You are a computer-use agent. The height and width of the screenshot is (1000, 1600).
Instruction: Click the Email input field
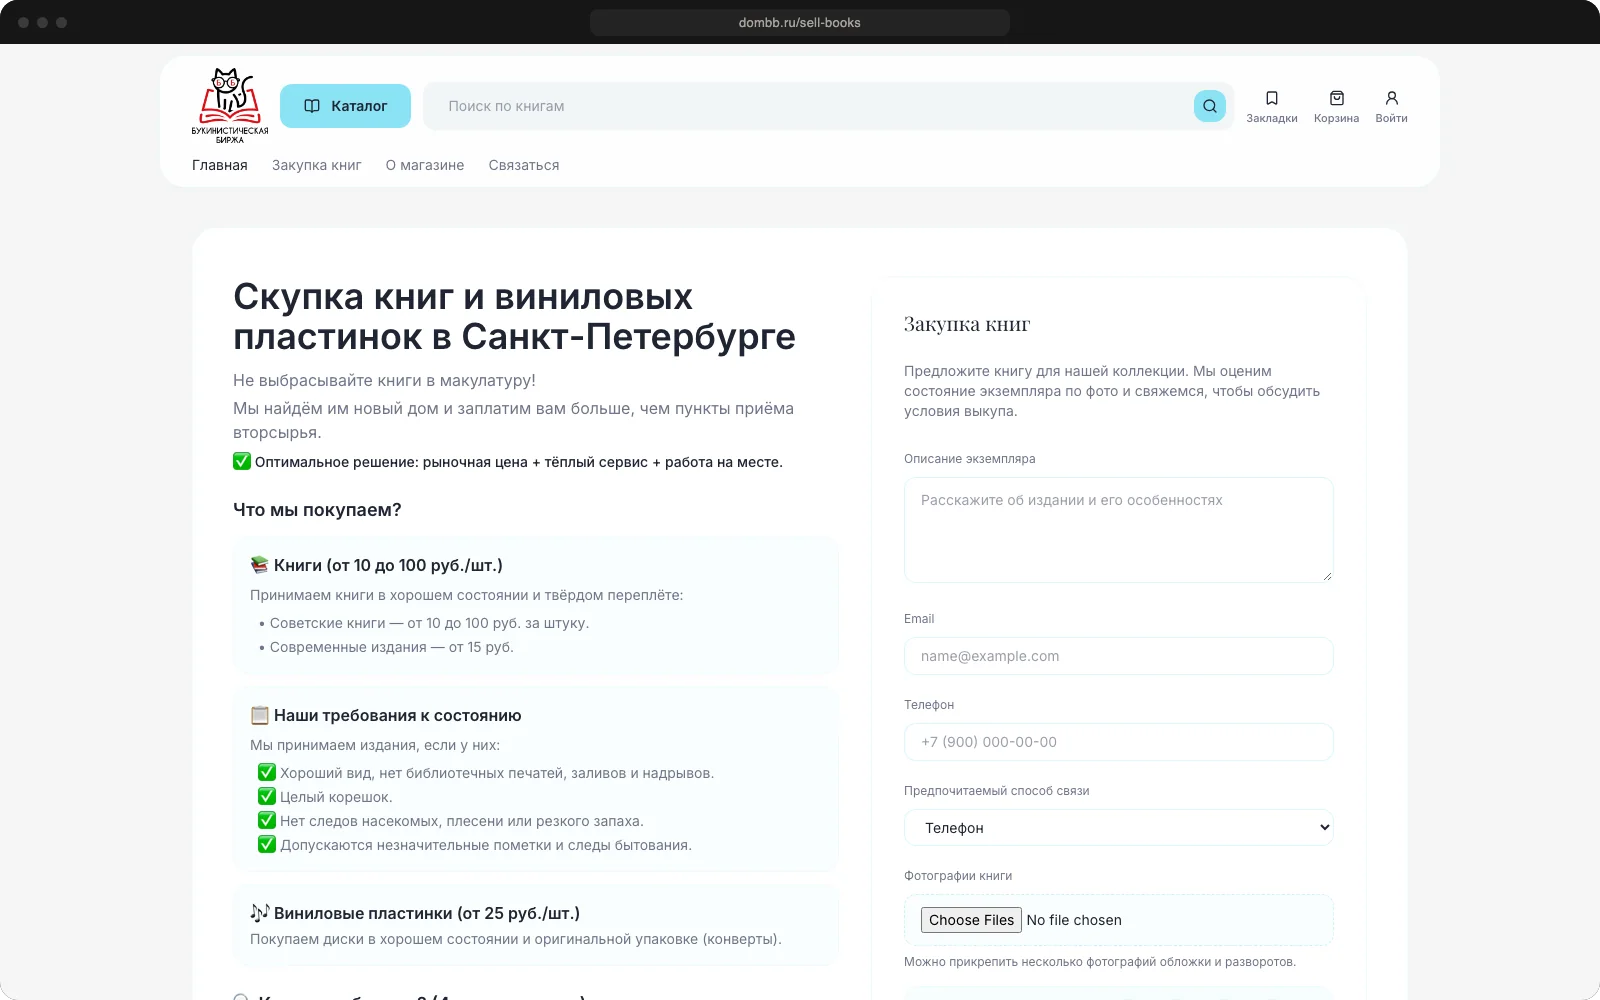click(1118, 656)
